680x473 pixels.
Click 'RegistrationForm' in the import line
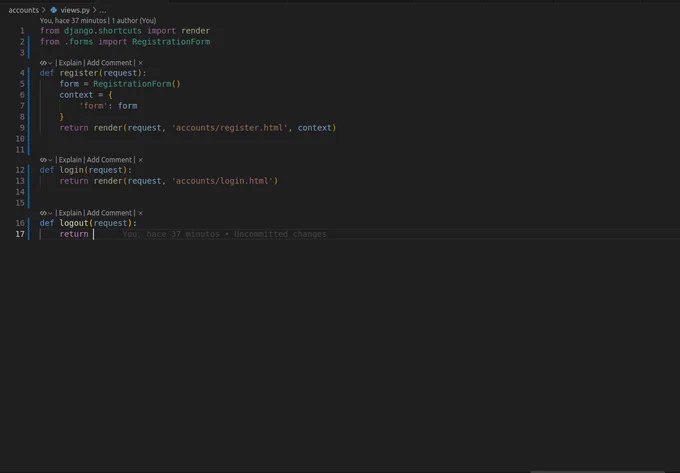point(171,42)
